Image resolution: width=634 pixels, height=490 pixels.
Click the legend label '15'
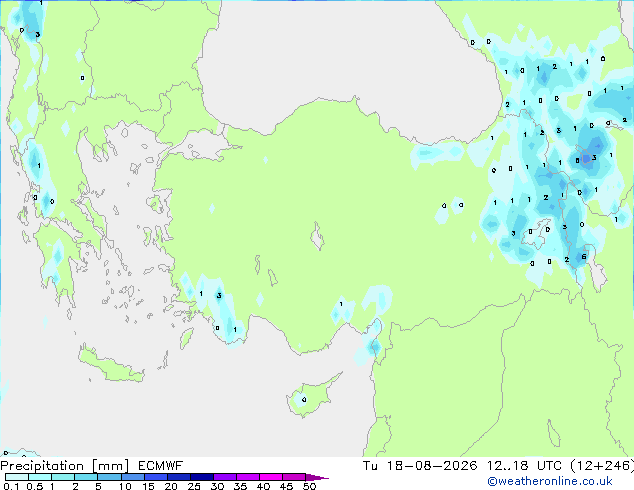click(148, 486)
